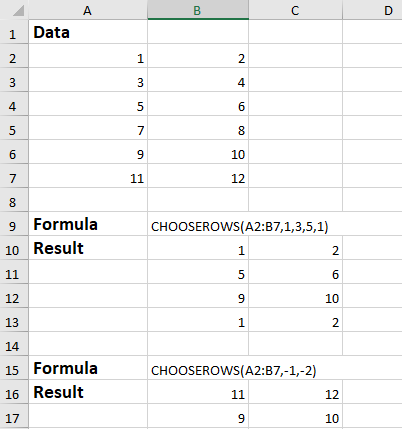
Task: Click empty cell C8
Action: coord(295,200)
